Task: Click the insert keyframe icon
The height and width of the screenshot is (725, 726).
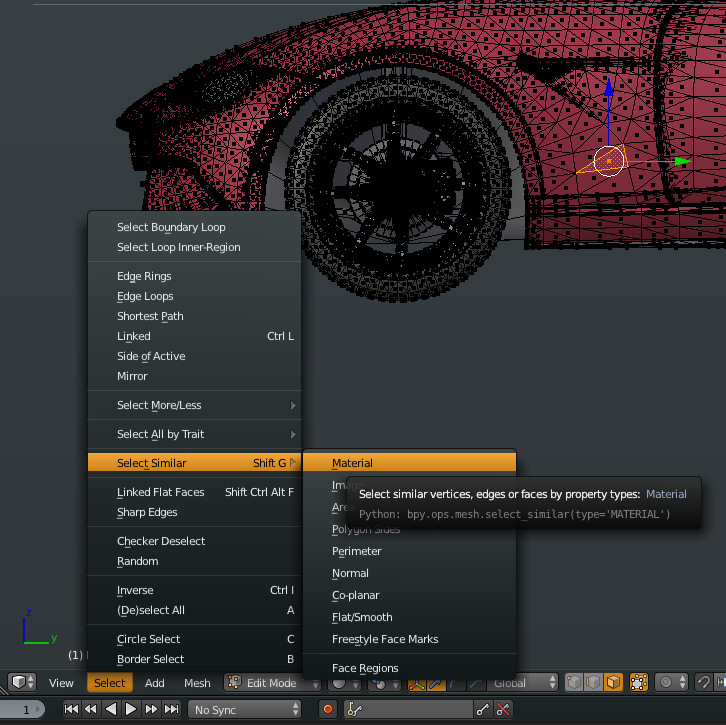Action: click(x=483, y=709)
